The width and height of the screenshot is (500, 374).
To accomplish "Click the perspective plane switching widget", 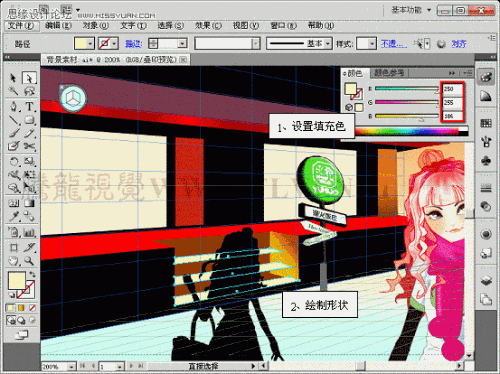I will 73,98.
